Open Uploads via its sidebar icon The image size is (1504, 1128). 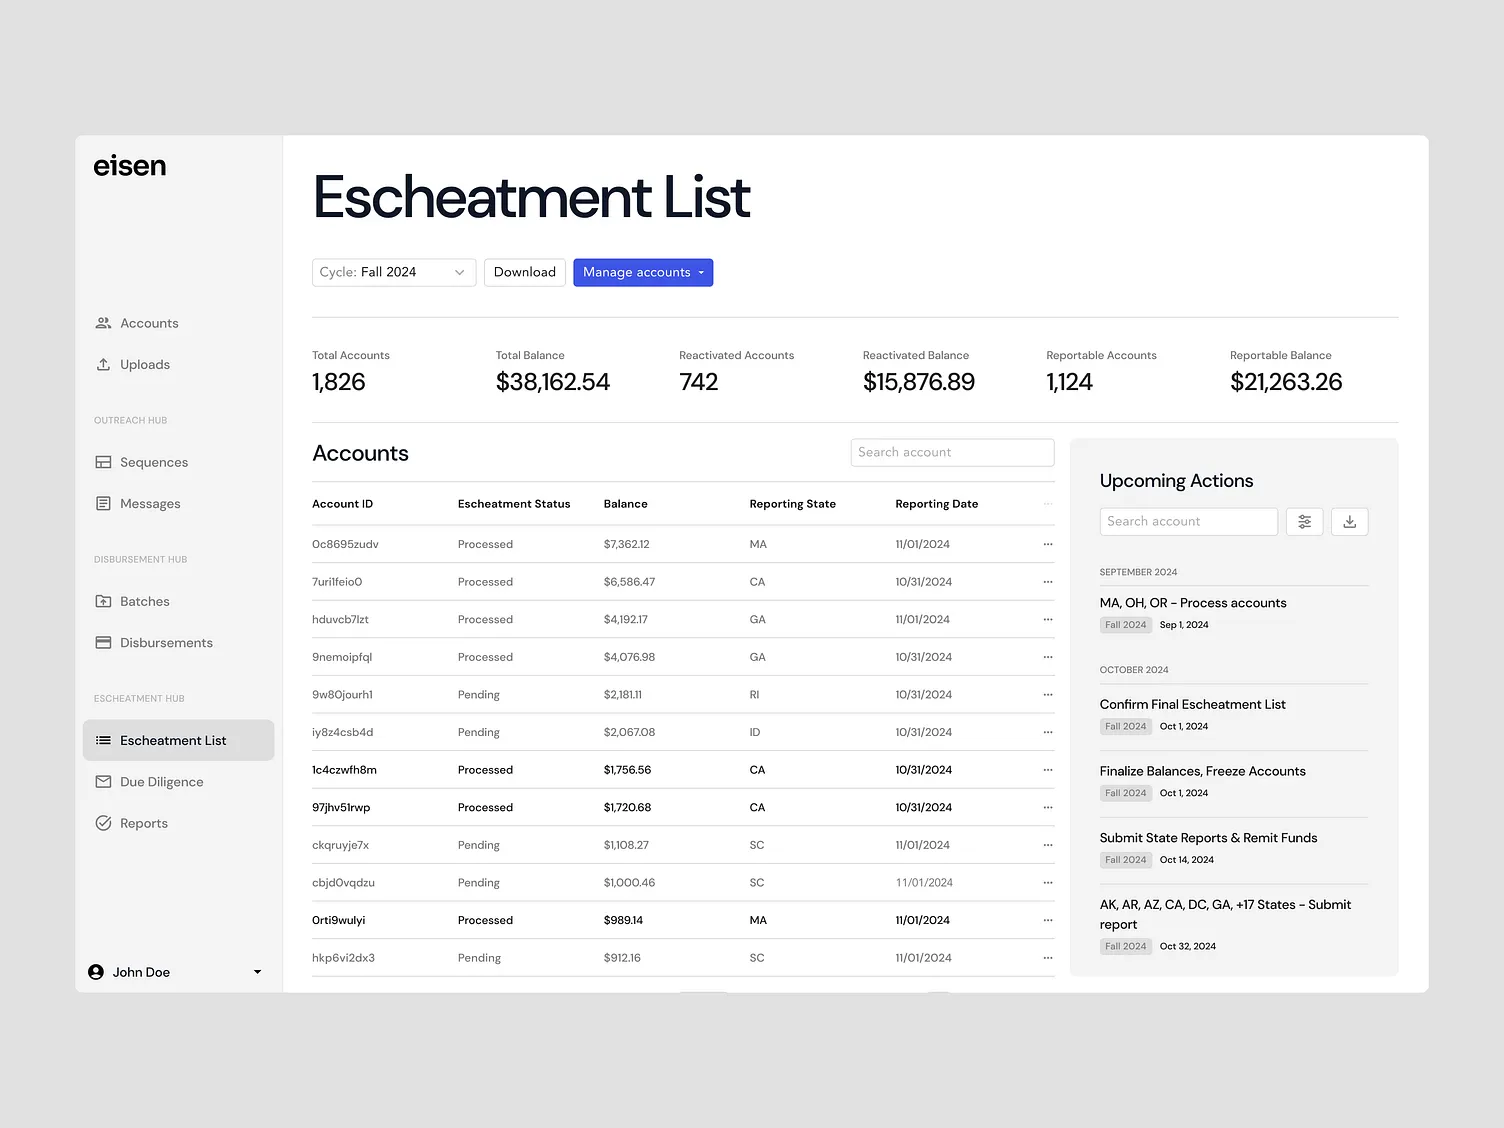click(104, 364)
